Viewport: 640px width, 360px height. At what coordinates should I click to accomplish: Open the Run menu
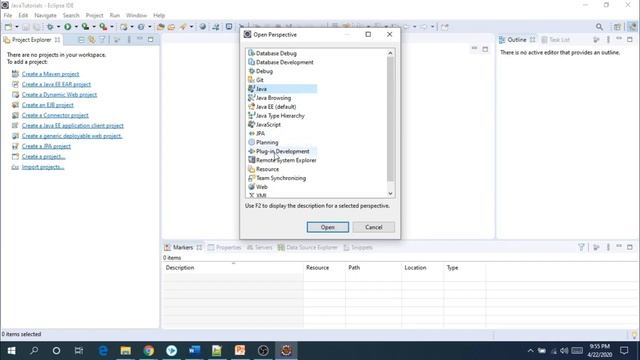point(115,15)
